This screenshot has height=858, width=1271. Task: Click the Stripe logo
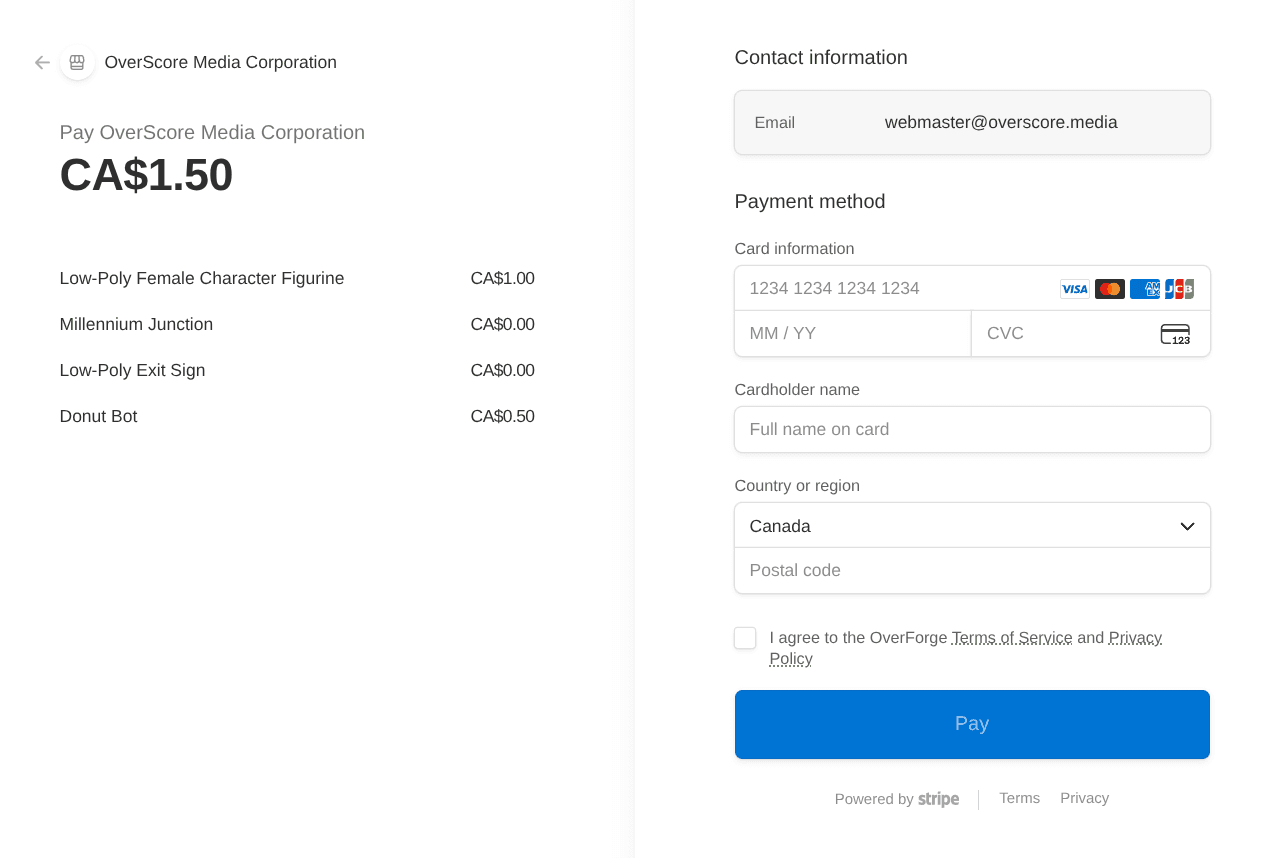(x=938, y=799)
